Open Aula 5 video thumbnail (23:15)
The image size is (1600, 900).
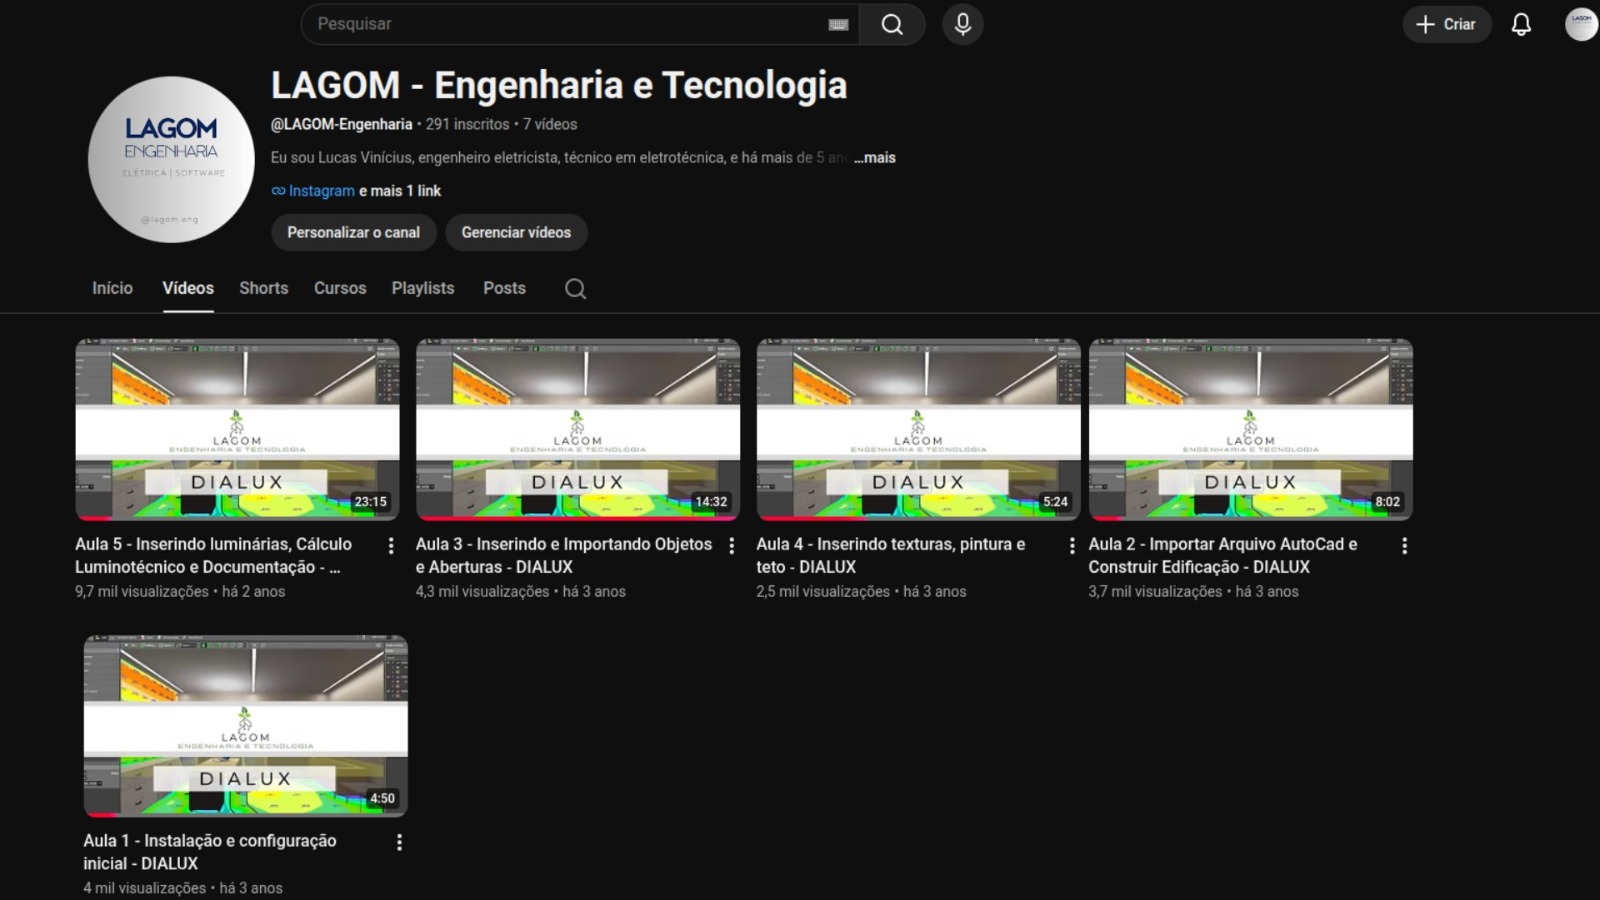coord(238,430)
